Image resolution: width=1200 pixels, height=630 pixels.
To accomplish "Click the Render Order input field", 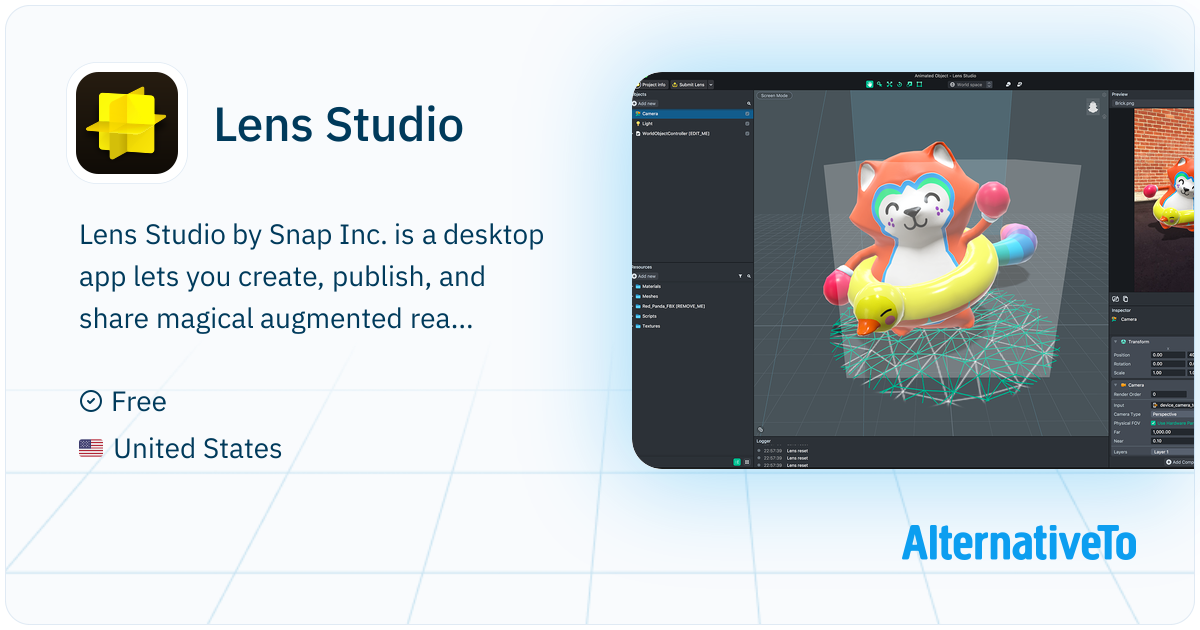I will pyautogui.click(x=1169, y=394).
